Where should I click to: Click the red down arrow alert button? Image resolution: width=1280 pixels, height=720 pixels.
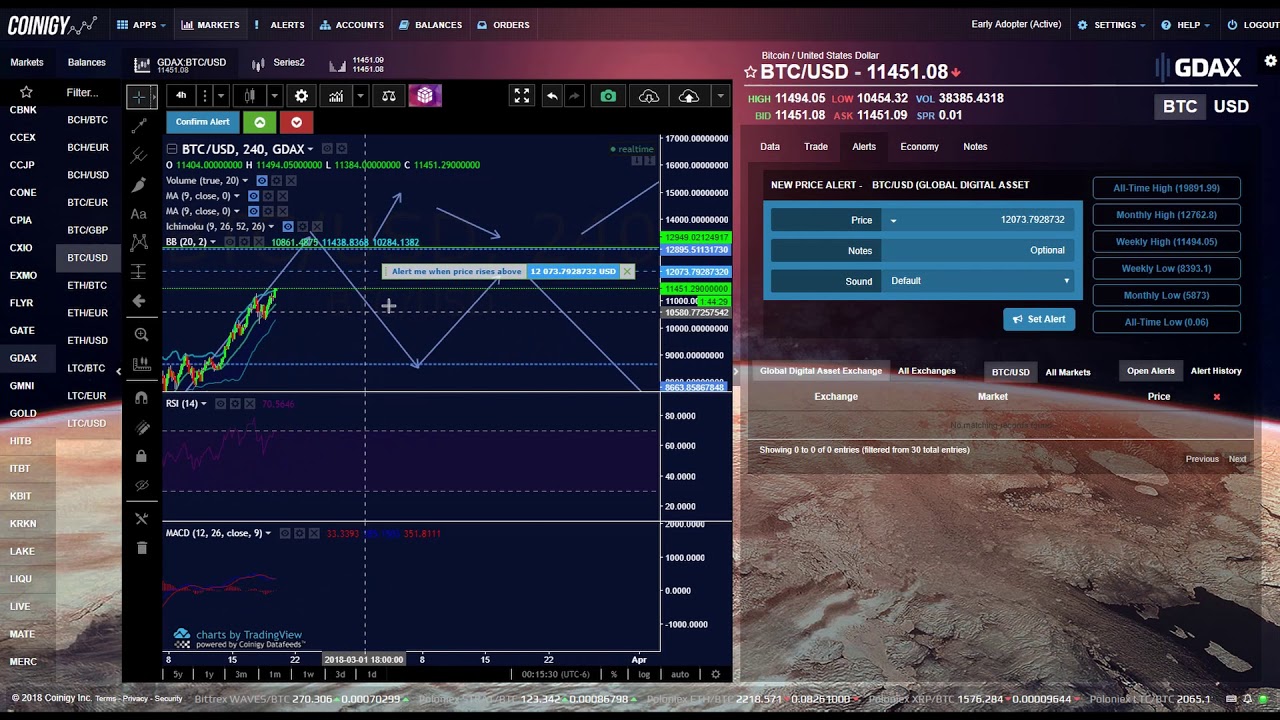coord(296,122)
